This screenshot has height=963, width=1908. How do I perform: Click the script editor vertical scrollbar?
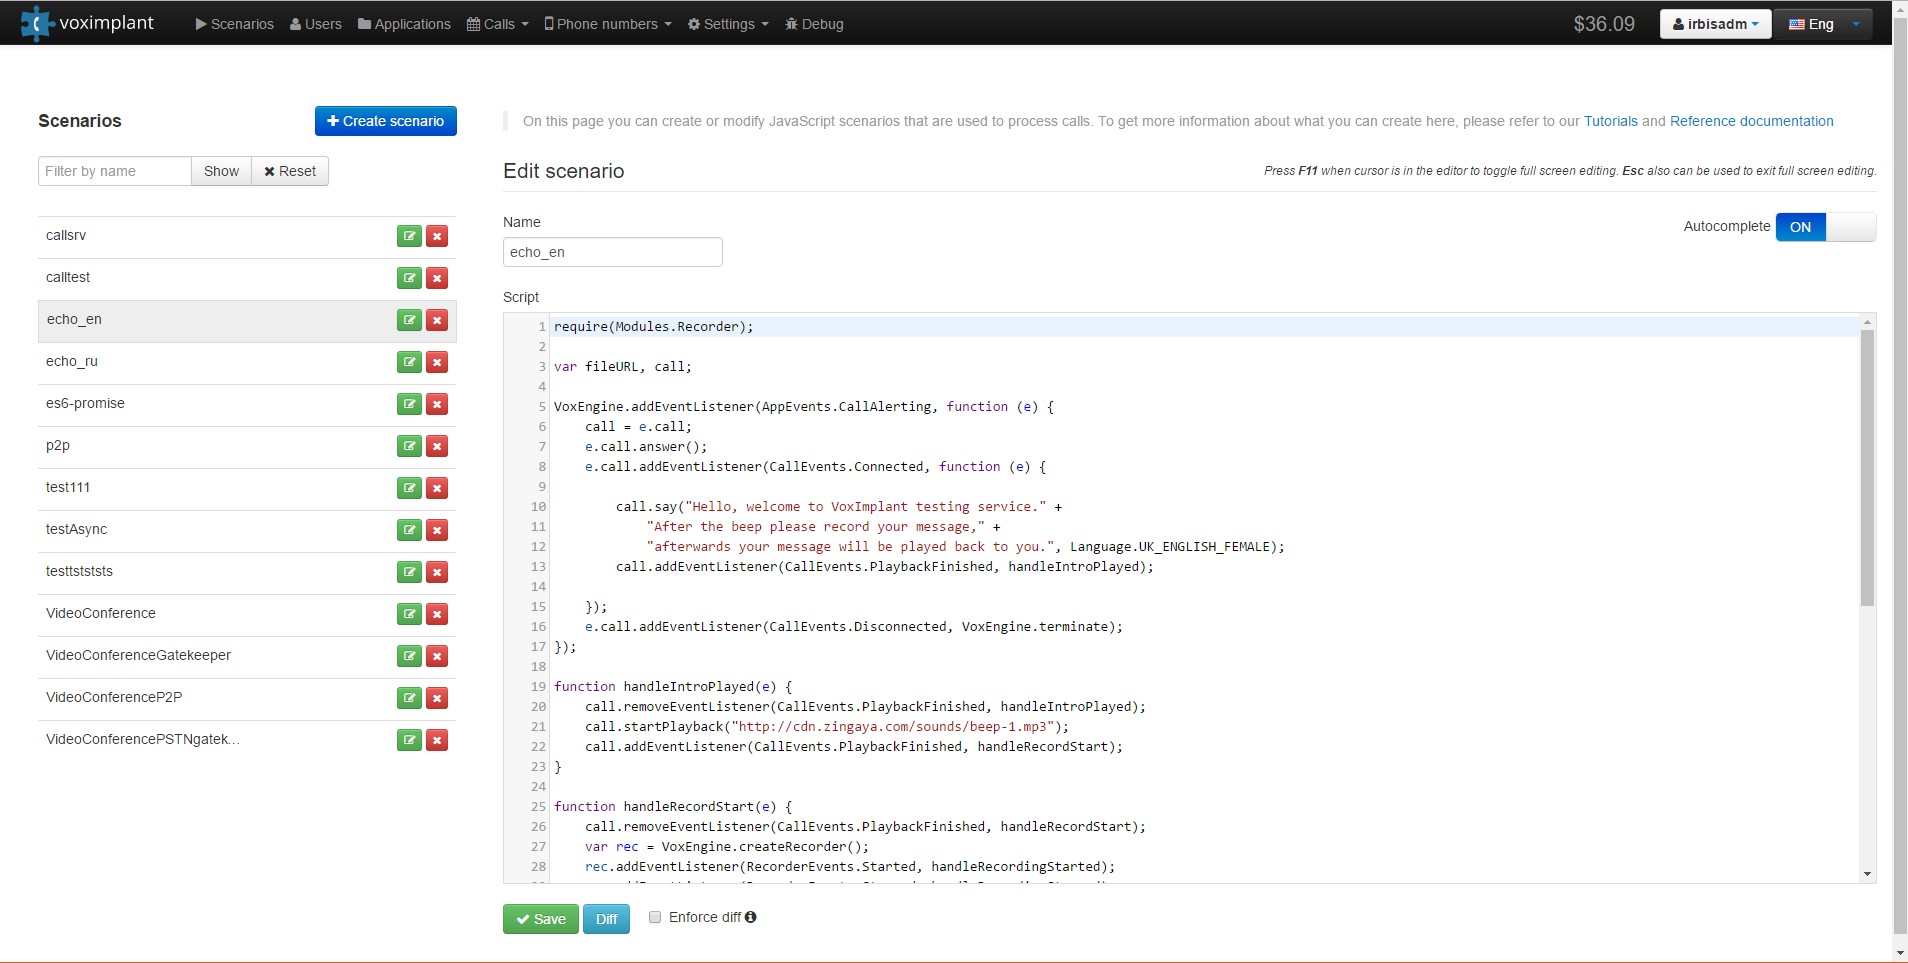click(1866, 468)
